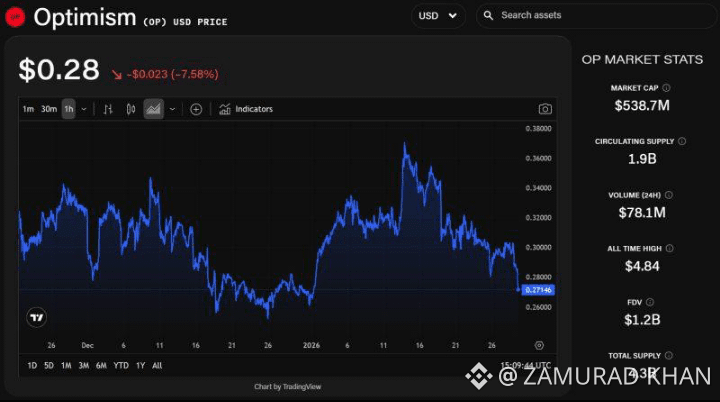
Task: Select the 1D date range
Action: point(32,366)
